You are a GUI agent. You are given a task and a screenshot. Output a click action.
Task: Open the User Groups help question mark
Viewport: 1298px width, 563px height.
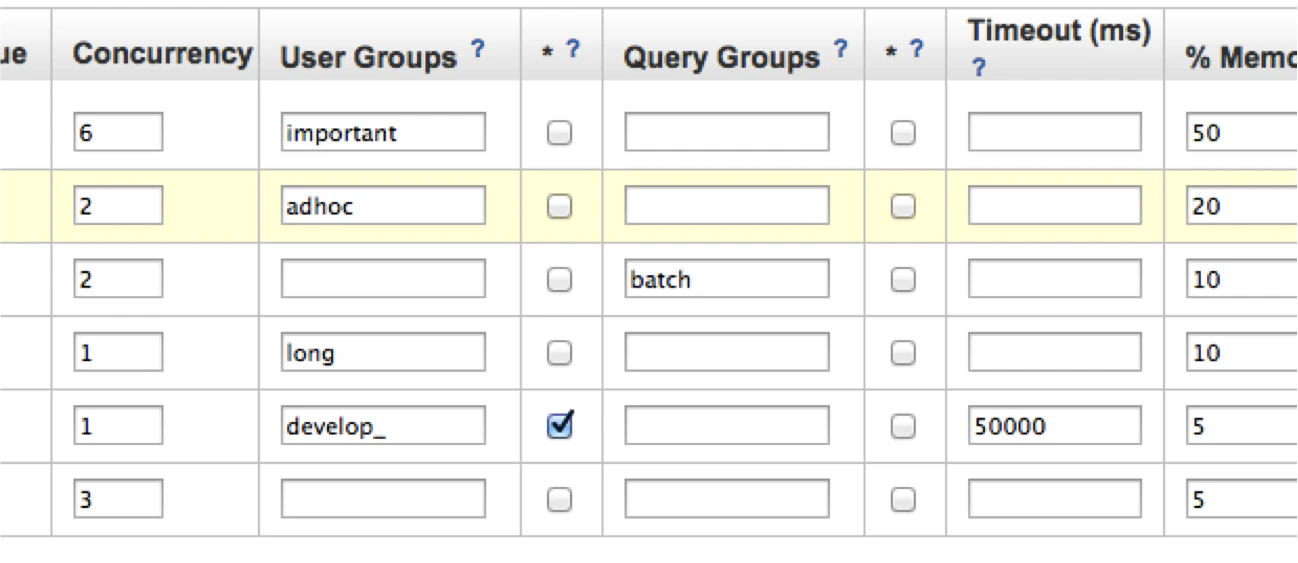(478, 47)
